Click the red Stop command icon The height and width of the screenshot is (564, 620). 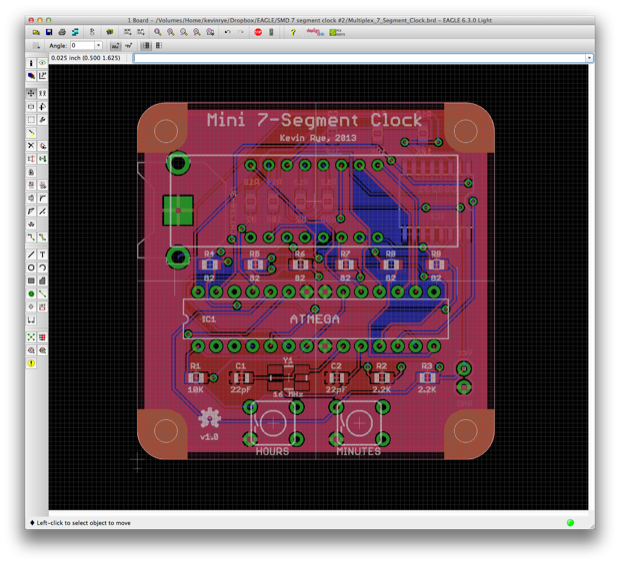coord(258,32)
